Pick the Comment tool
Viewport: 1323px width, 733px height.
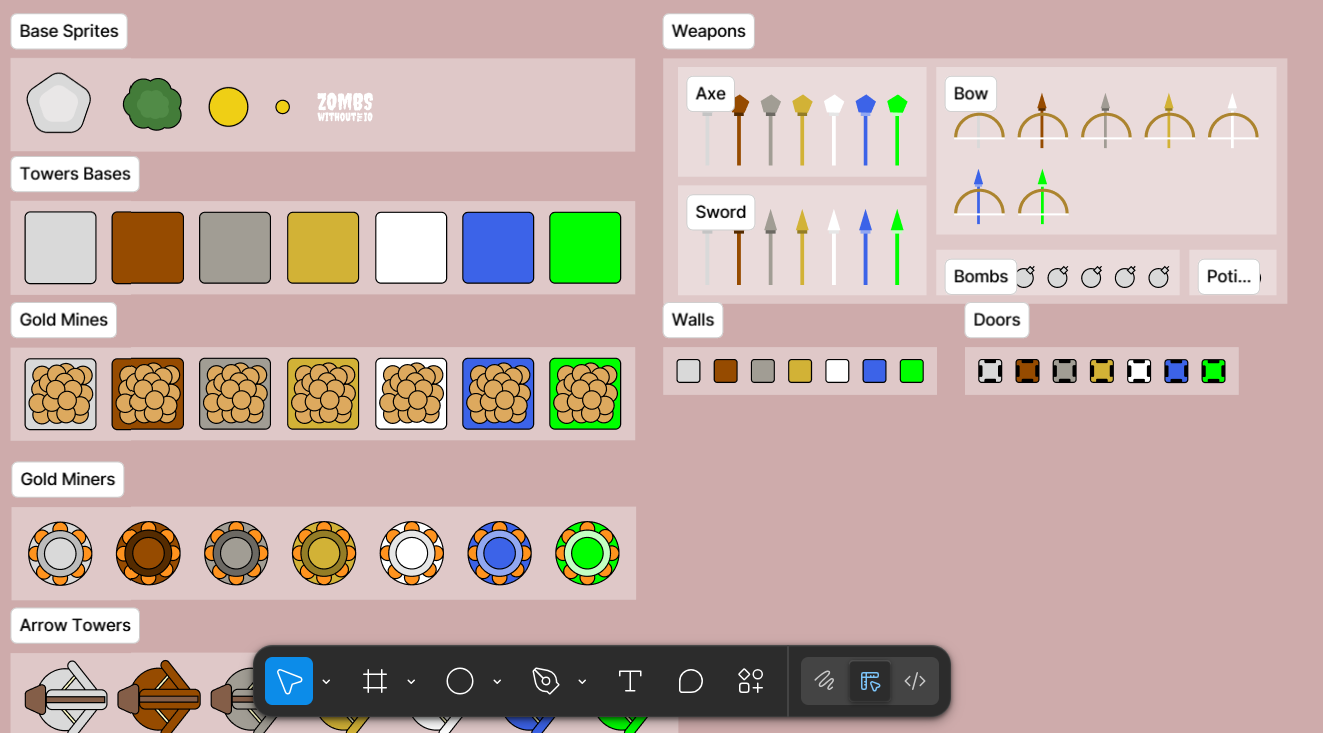click(690, 681)
